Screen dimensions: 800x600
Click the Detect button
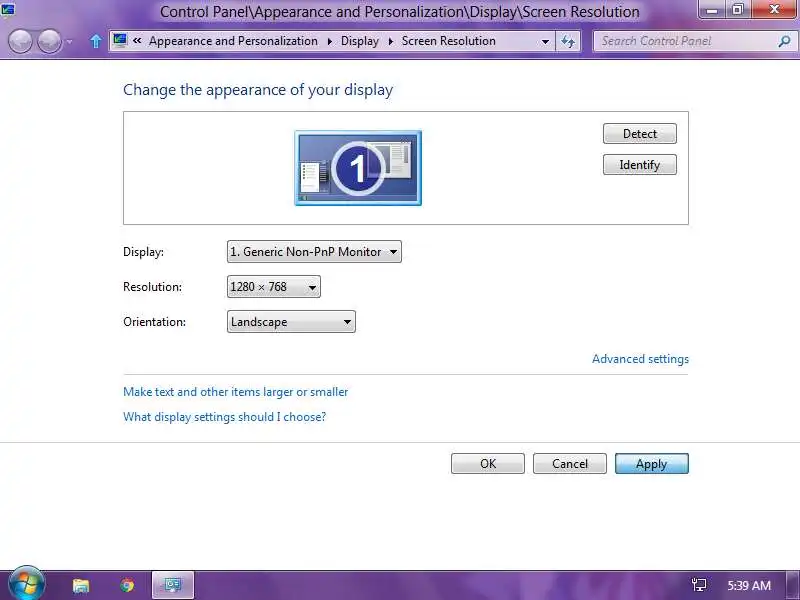pos(640,134)
